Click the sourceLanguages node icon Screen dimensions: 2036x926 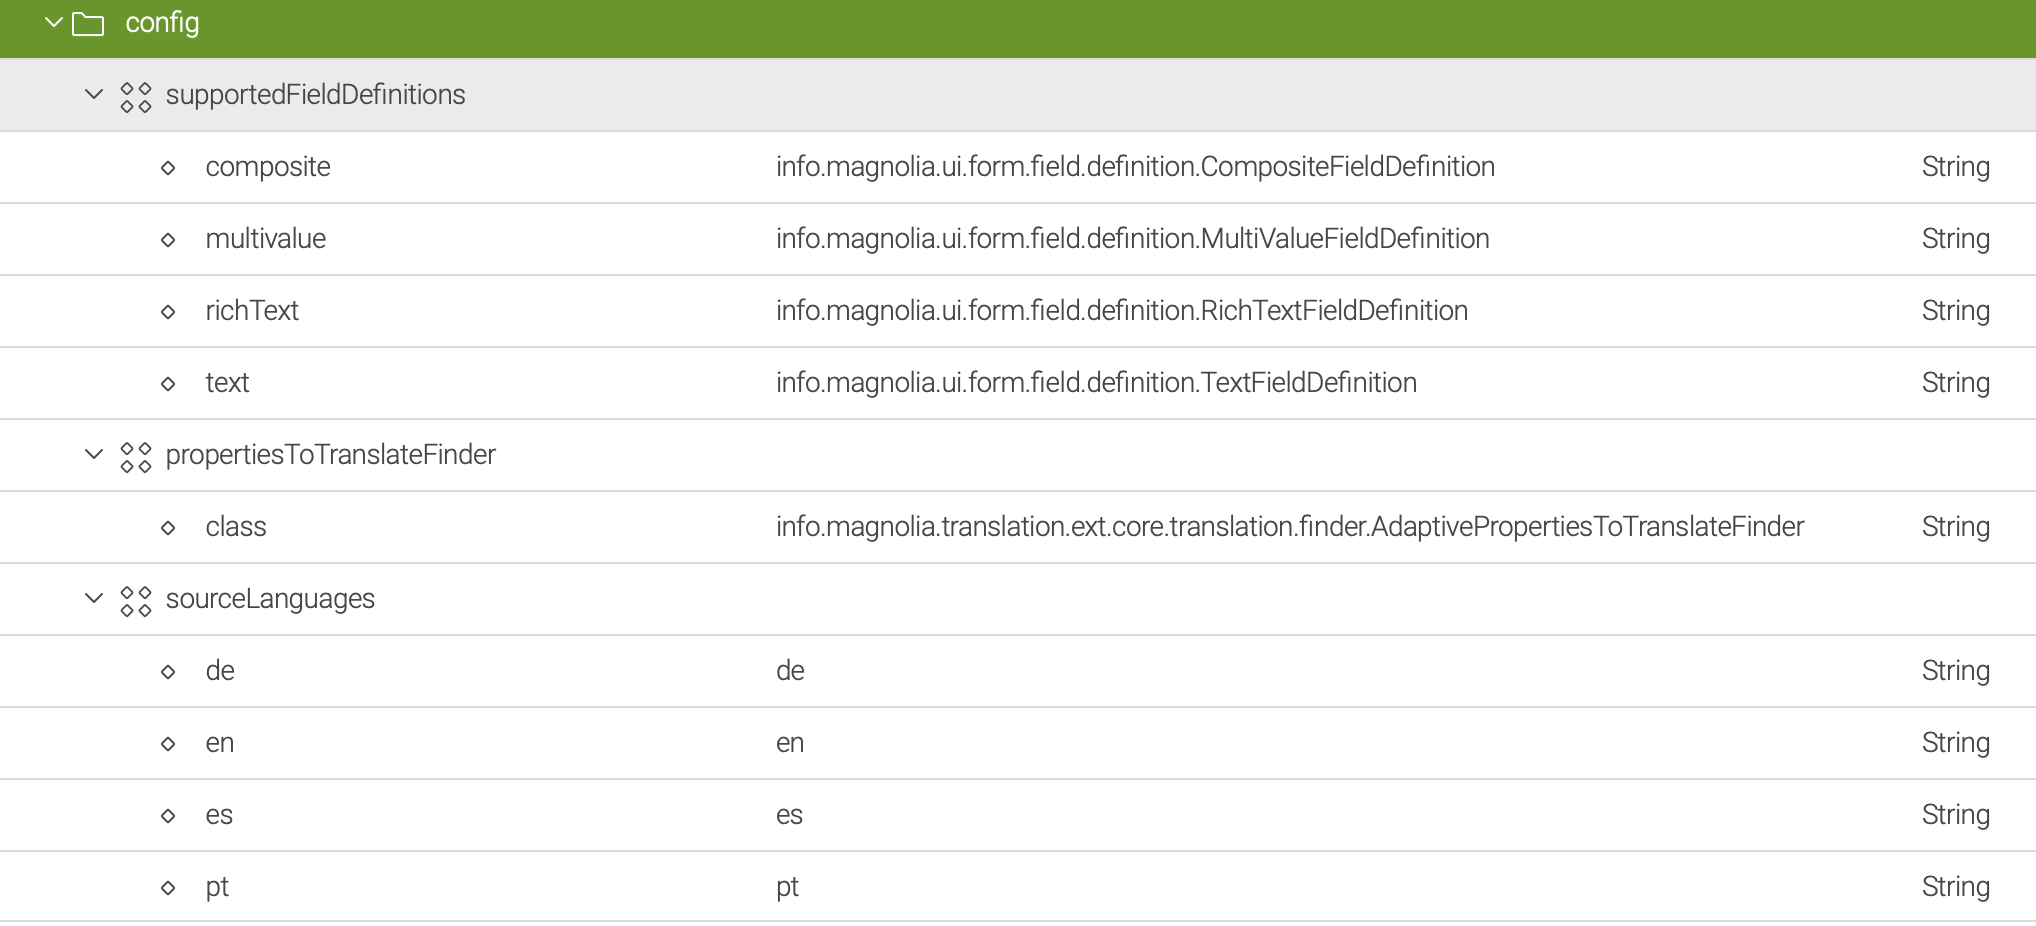[135, 599]
